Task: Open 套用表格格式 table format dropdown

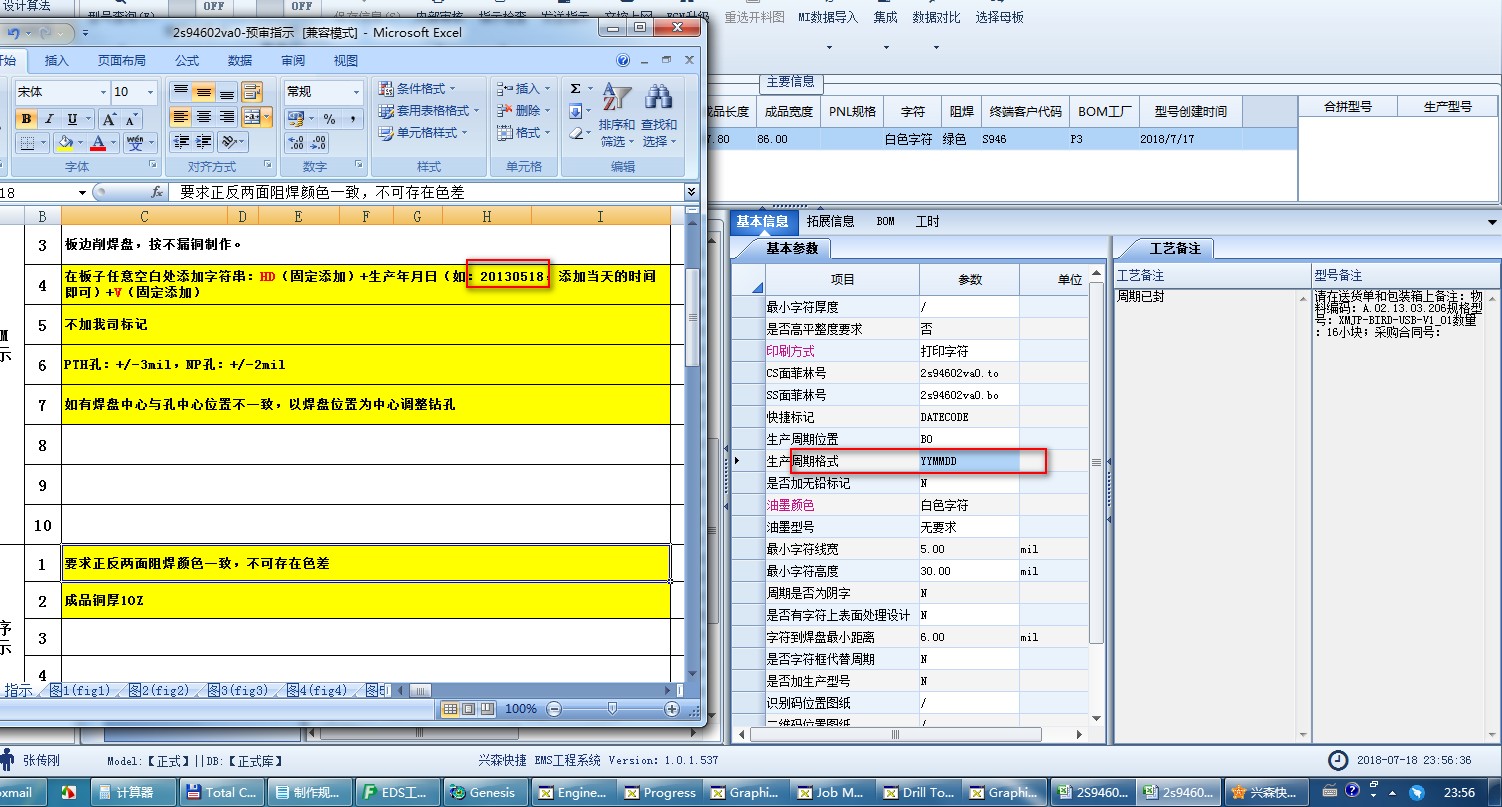Action: [429, 111]
